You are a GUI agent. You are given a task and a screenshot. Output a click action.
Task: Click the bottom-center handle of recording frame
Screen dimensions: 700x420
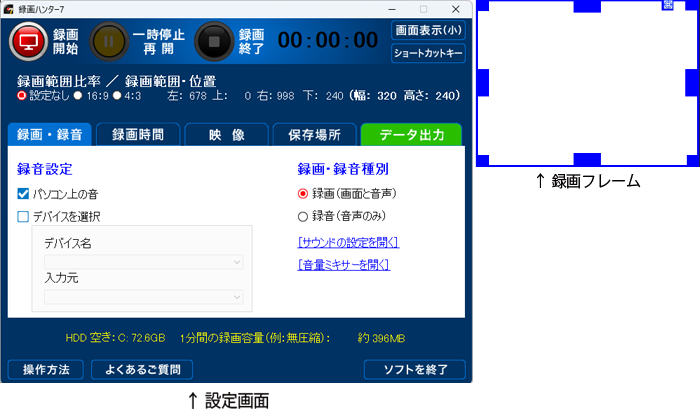pyautogui.click(x=587, y=159)
